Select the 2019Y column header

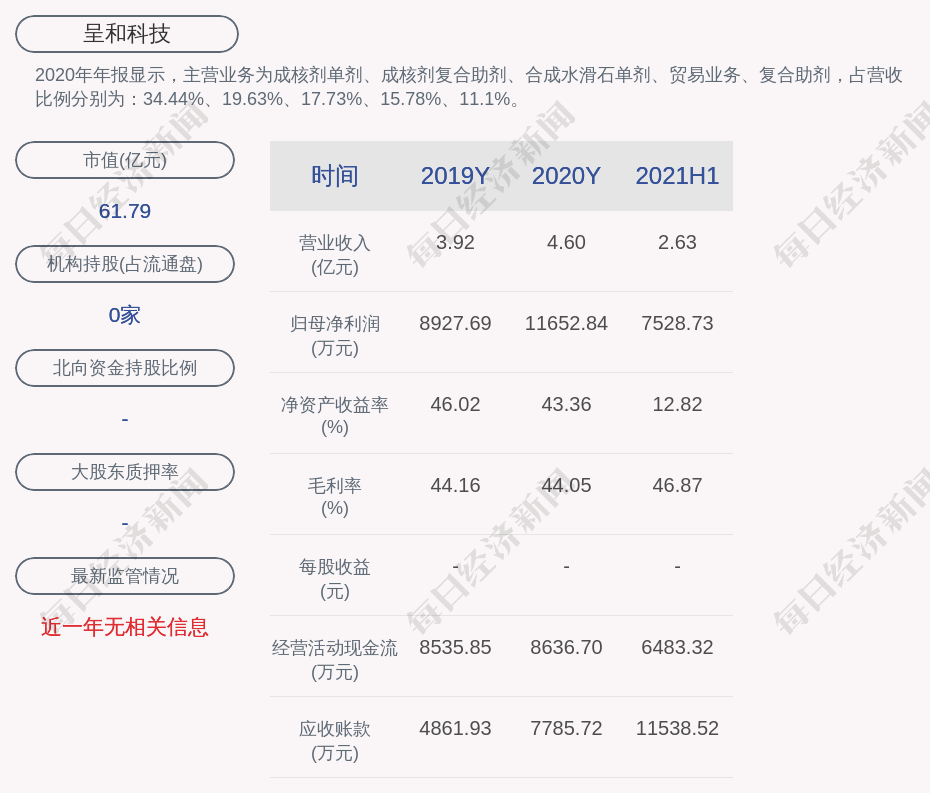455,176
